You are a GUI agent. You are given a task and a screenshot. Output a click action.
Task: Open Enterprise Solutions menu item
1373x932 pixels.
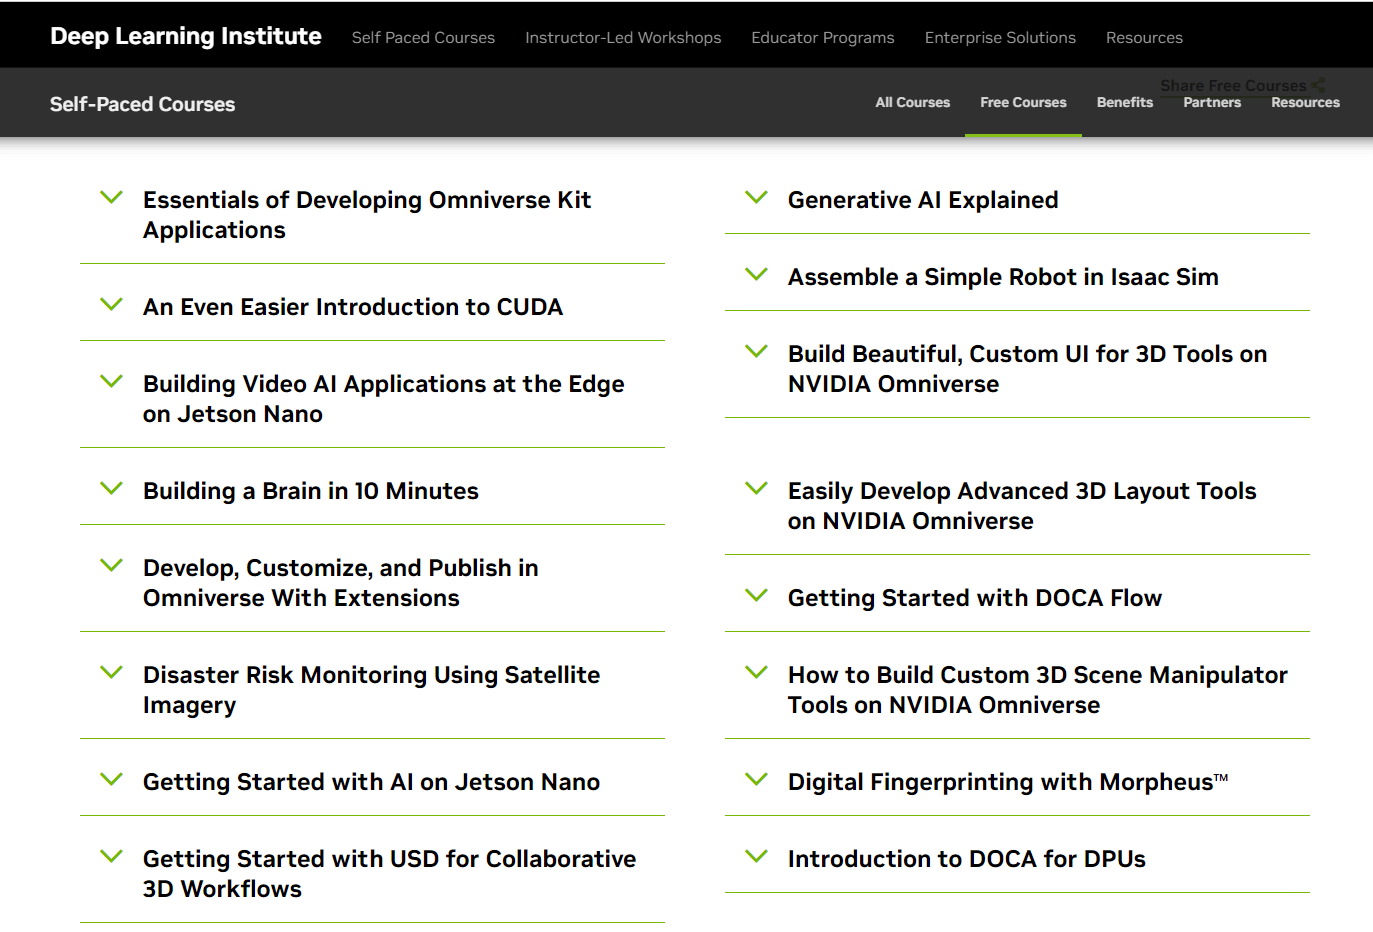pyautogui.click(x=1000, y=37)
